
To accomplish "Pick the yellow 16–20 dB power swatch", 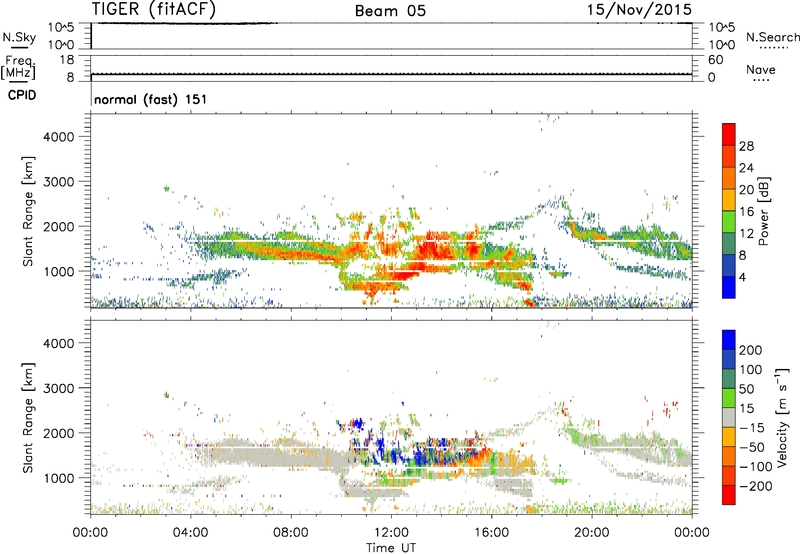I will point(729,199).
